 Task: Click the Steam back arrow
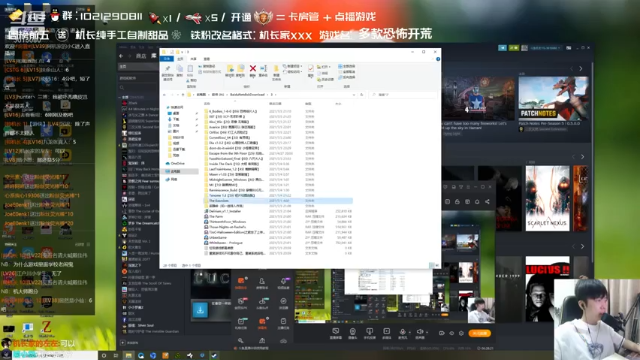(121, 56)
